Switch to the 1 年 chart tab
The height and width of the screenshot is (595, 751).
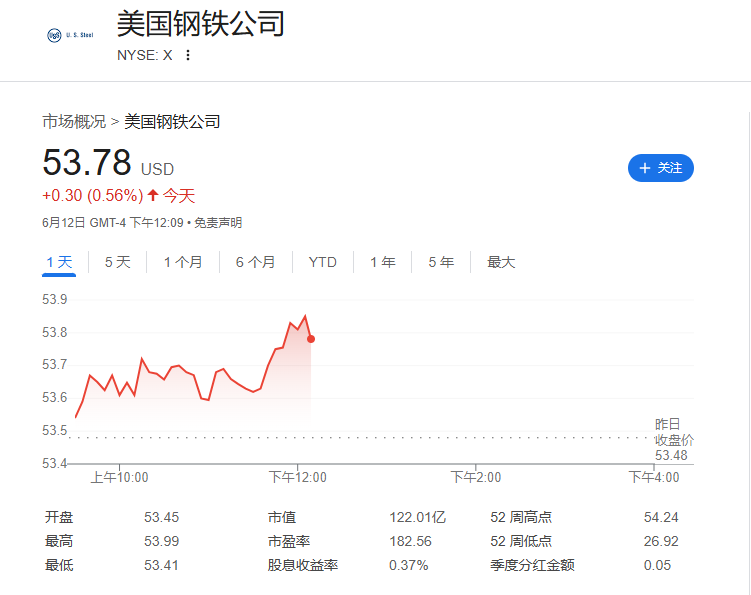pyautogui.click(x=383, y=262)
